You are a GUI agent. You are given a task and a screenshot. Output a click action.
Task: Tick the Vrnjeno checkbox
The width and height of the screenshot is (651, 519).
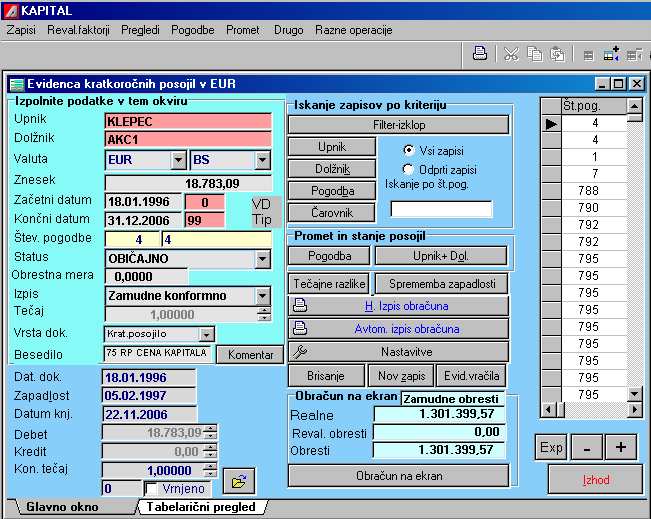pos(151,489)
